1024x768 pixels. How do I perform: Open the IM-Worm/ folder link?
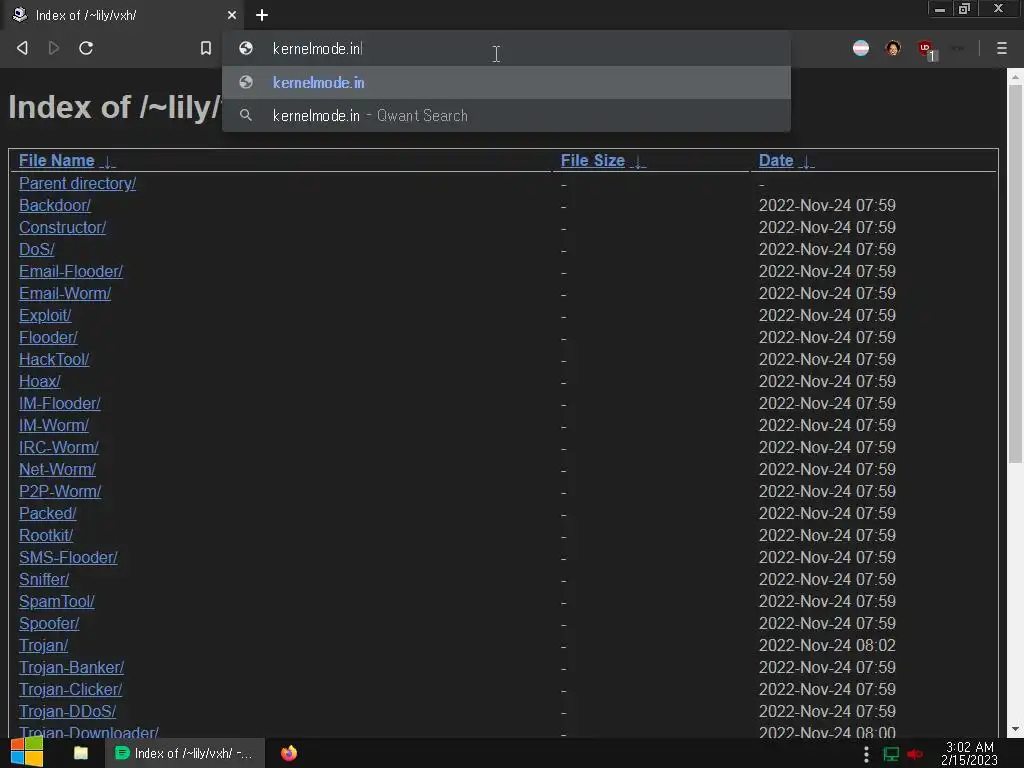(x=54, y=425)
